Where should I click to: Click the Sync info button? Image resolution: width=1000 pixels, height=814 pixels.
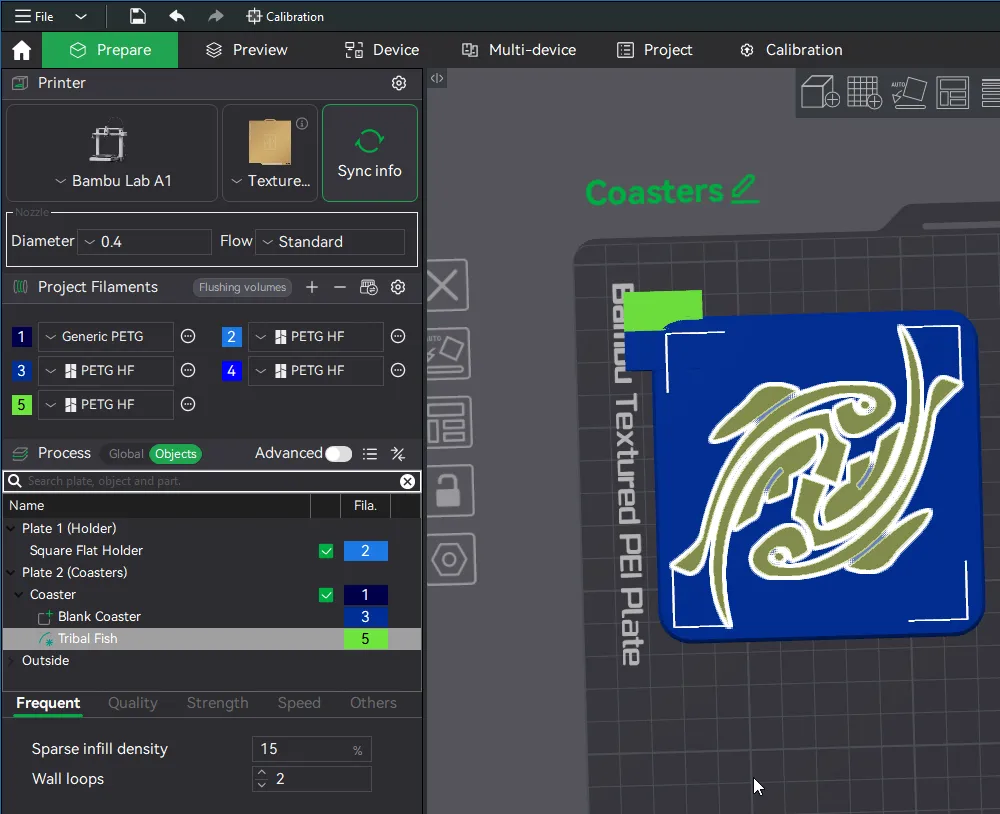point(370,153)
